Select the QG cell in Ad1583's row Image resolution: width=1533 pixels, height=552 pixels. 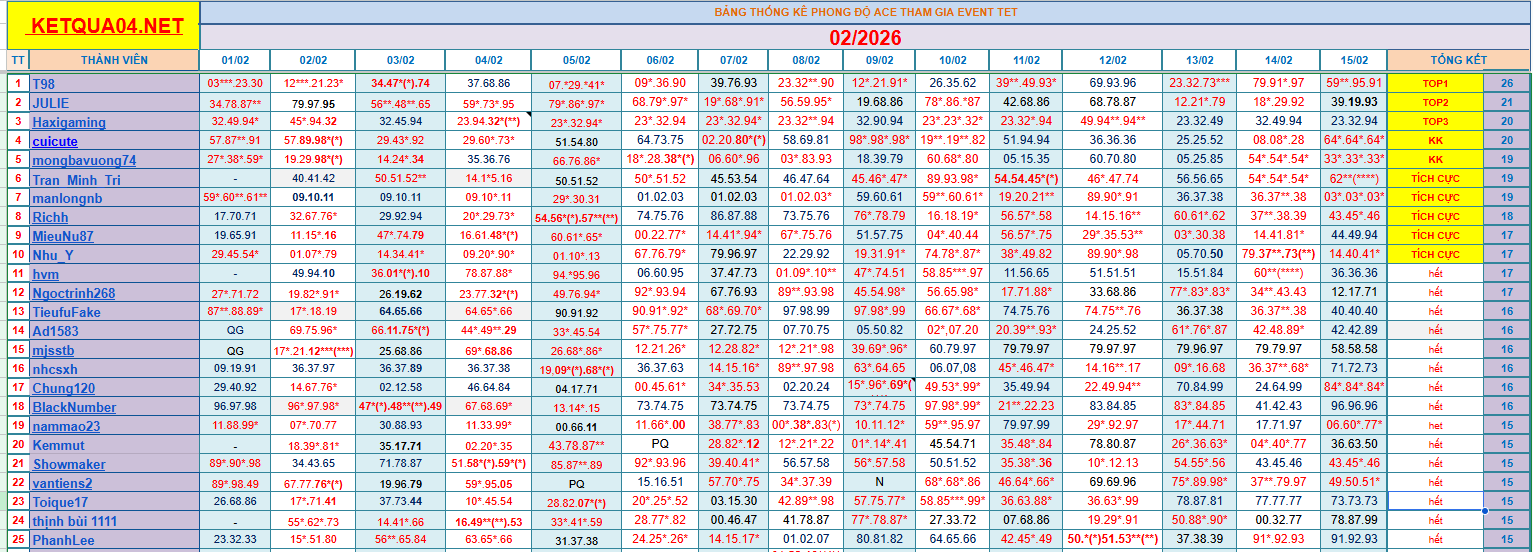235,331
